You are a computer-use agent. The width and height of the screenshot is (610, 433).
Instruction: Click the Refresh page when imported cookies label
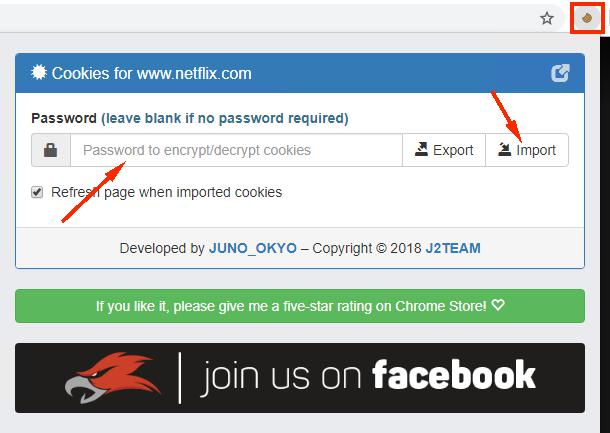click(x=167, y=192)
